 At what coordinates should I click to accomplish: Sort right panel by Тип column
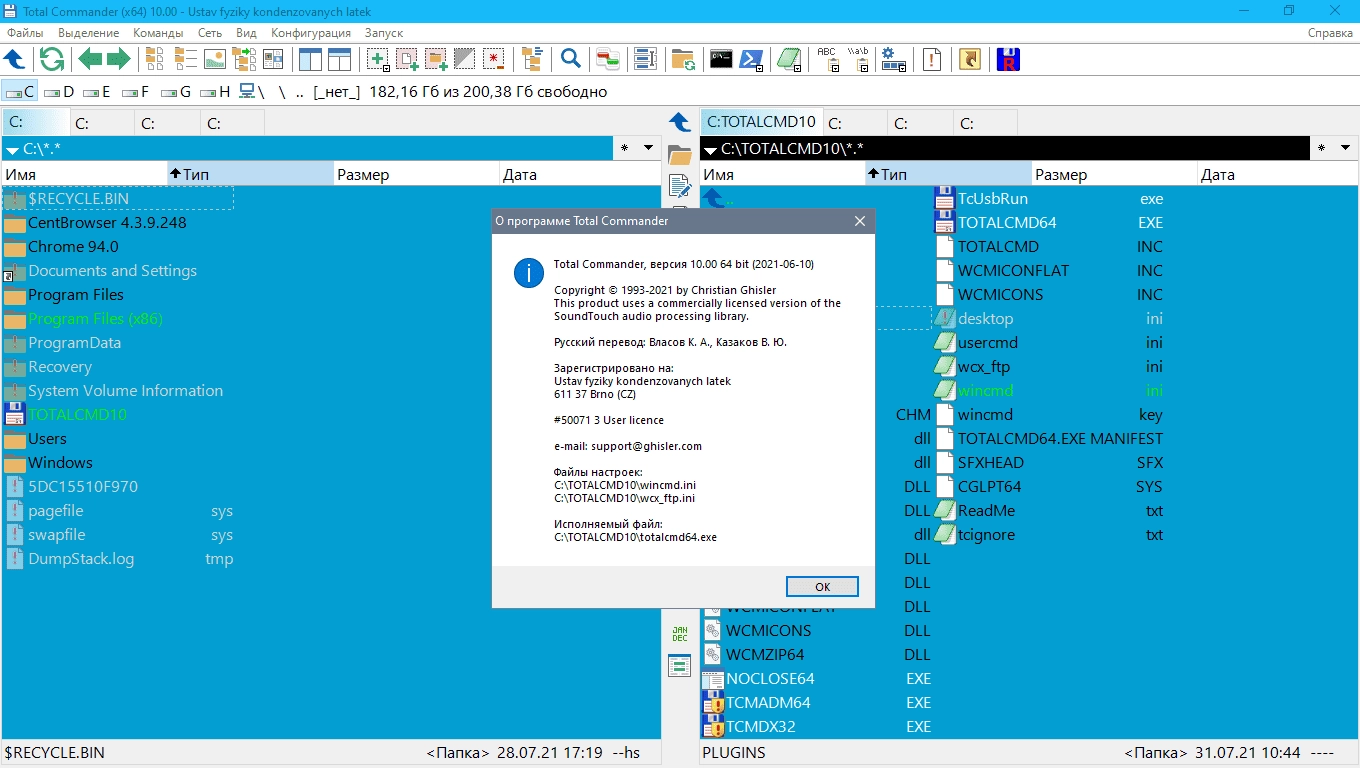948,174
